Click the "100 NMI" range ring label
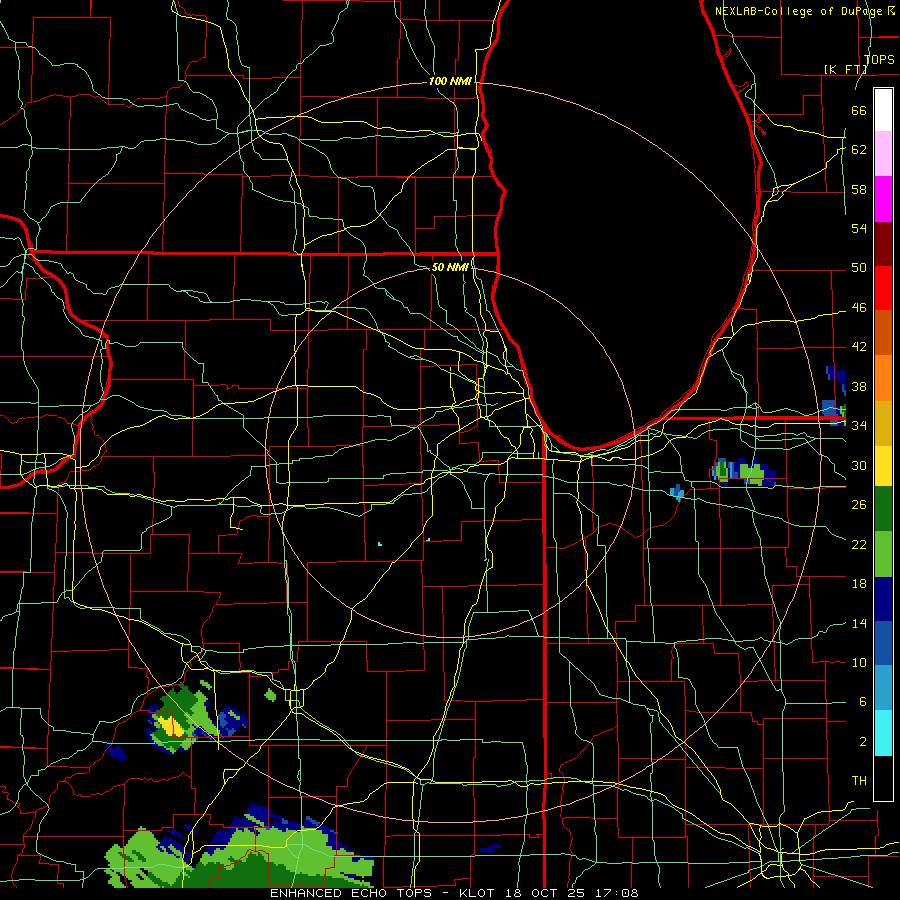The height and width of the screenshot is (900, 900). click(x=450, y=82)
